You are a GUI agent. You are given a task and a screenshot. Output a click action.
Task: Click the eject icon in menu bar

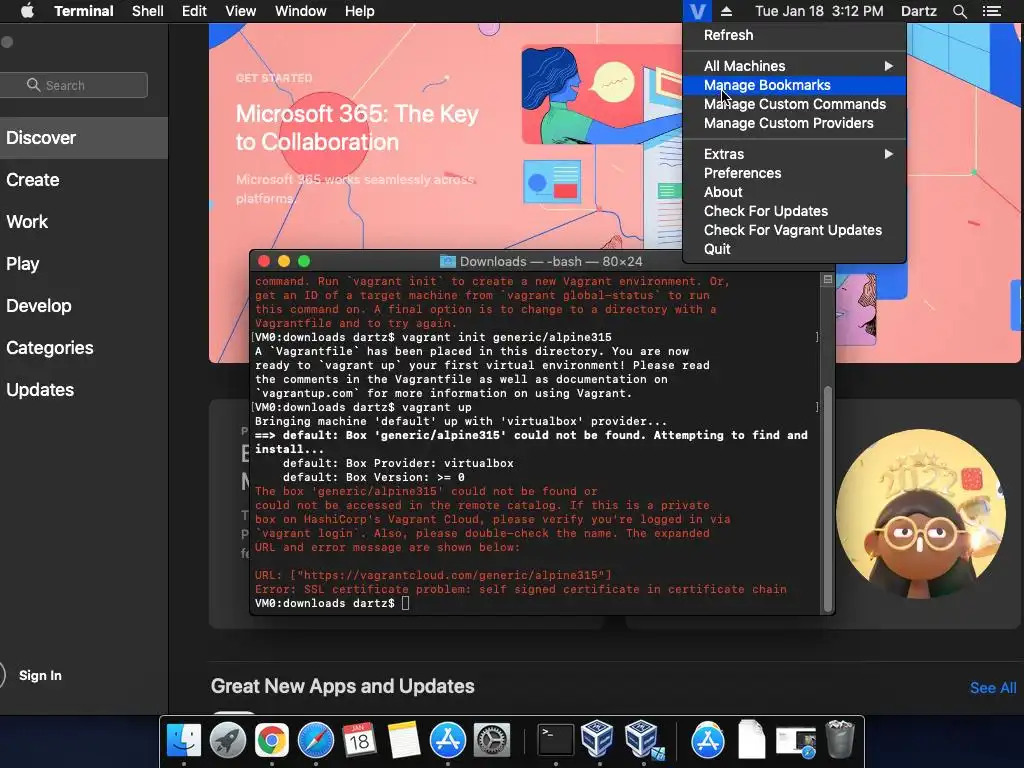tap(726, 11)
